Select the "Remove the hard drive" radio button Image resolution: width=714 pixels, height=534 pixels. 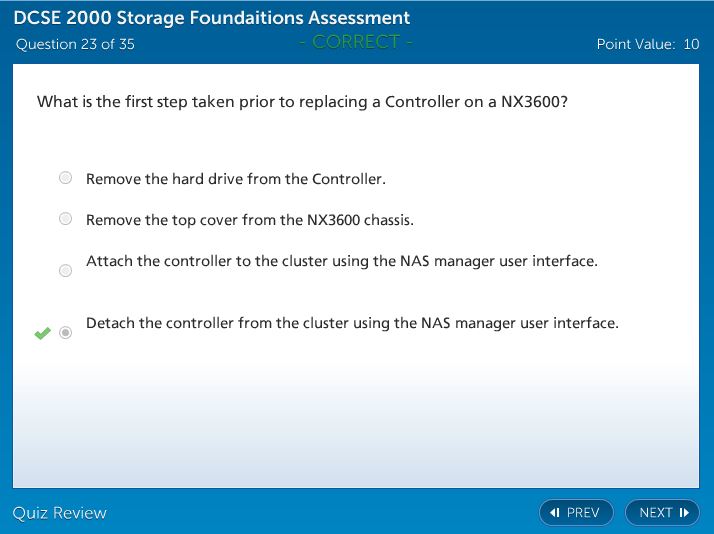(66, 178)
